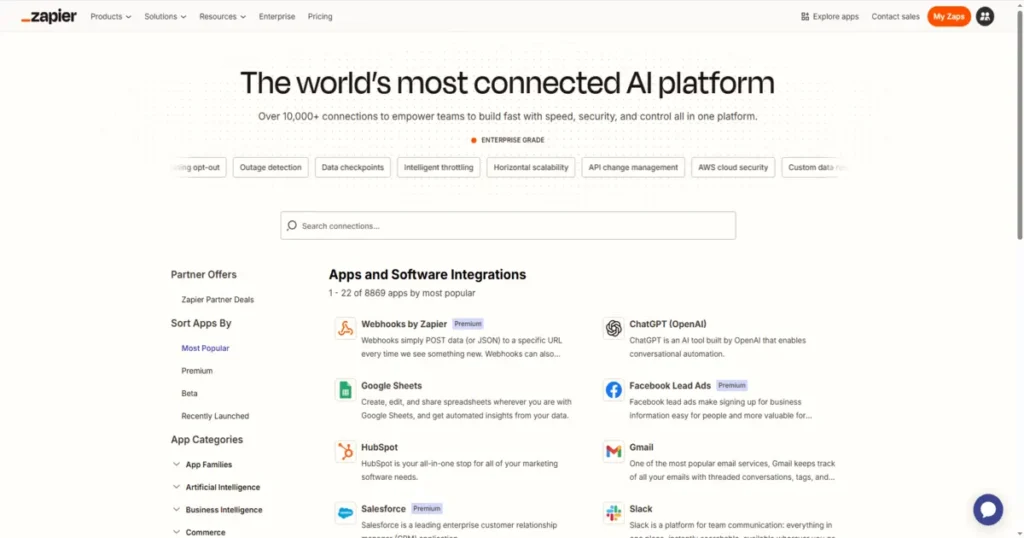The width and height of the screenshot is (1024, 538).
Task: Click the Explore apps grid icon
Action: point(805,16)
